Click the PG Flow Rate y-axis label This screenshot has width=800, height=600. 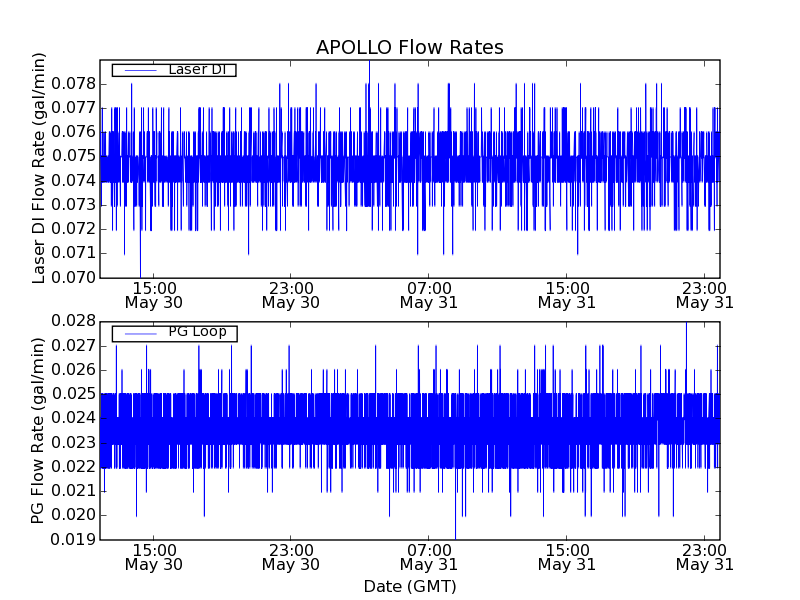tap(40, 430)
